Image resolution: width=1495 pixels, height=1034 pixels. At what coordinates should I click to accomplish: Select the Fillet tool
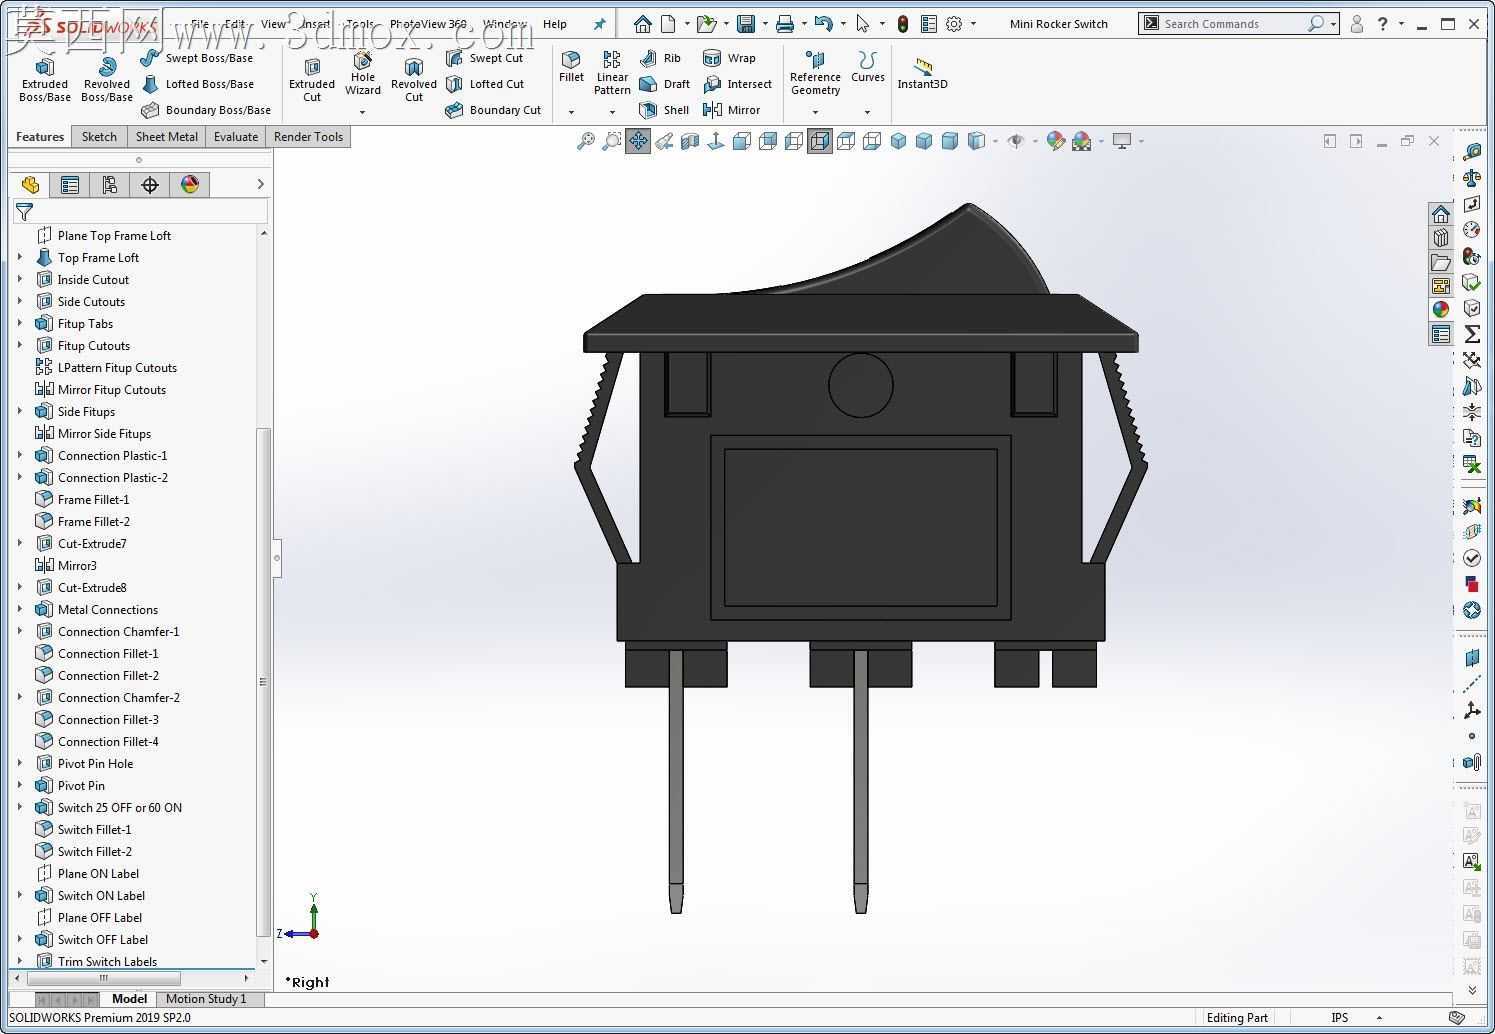pyautogui.click(x=571, y=67)
